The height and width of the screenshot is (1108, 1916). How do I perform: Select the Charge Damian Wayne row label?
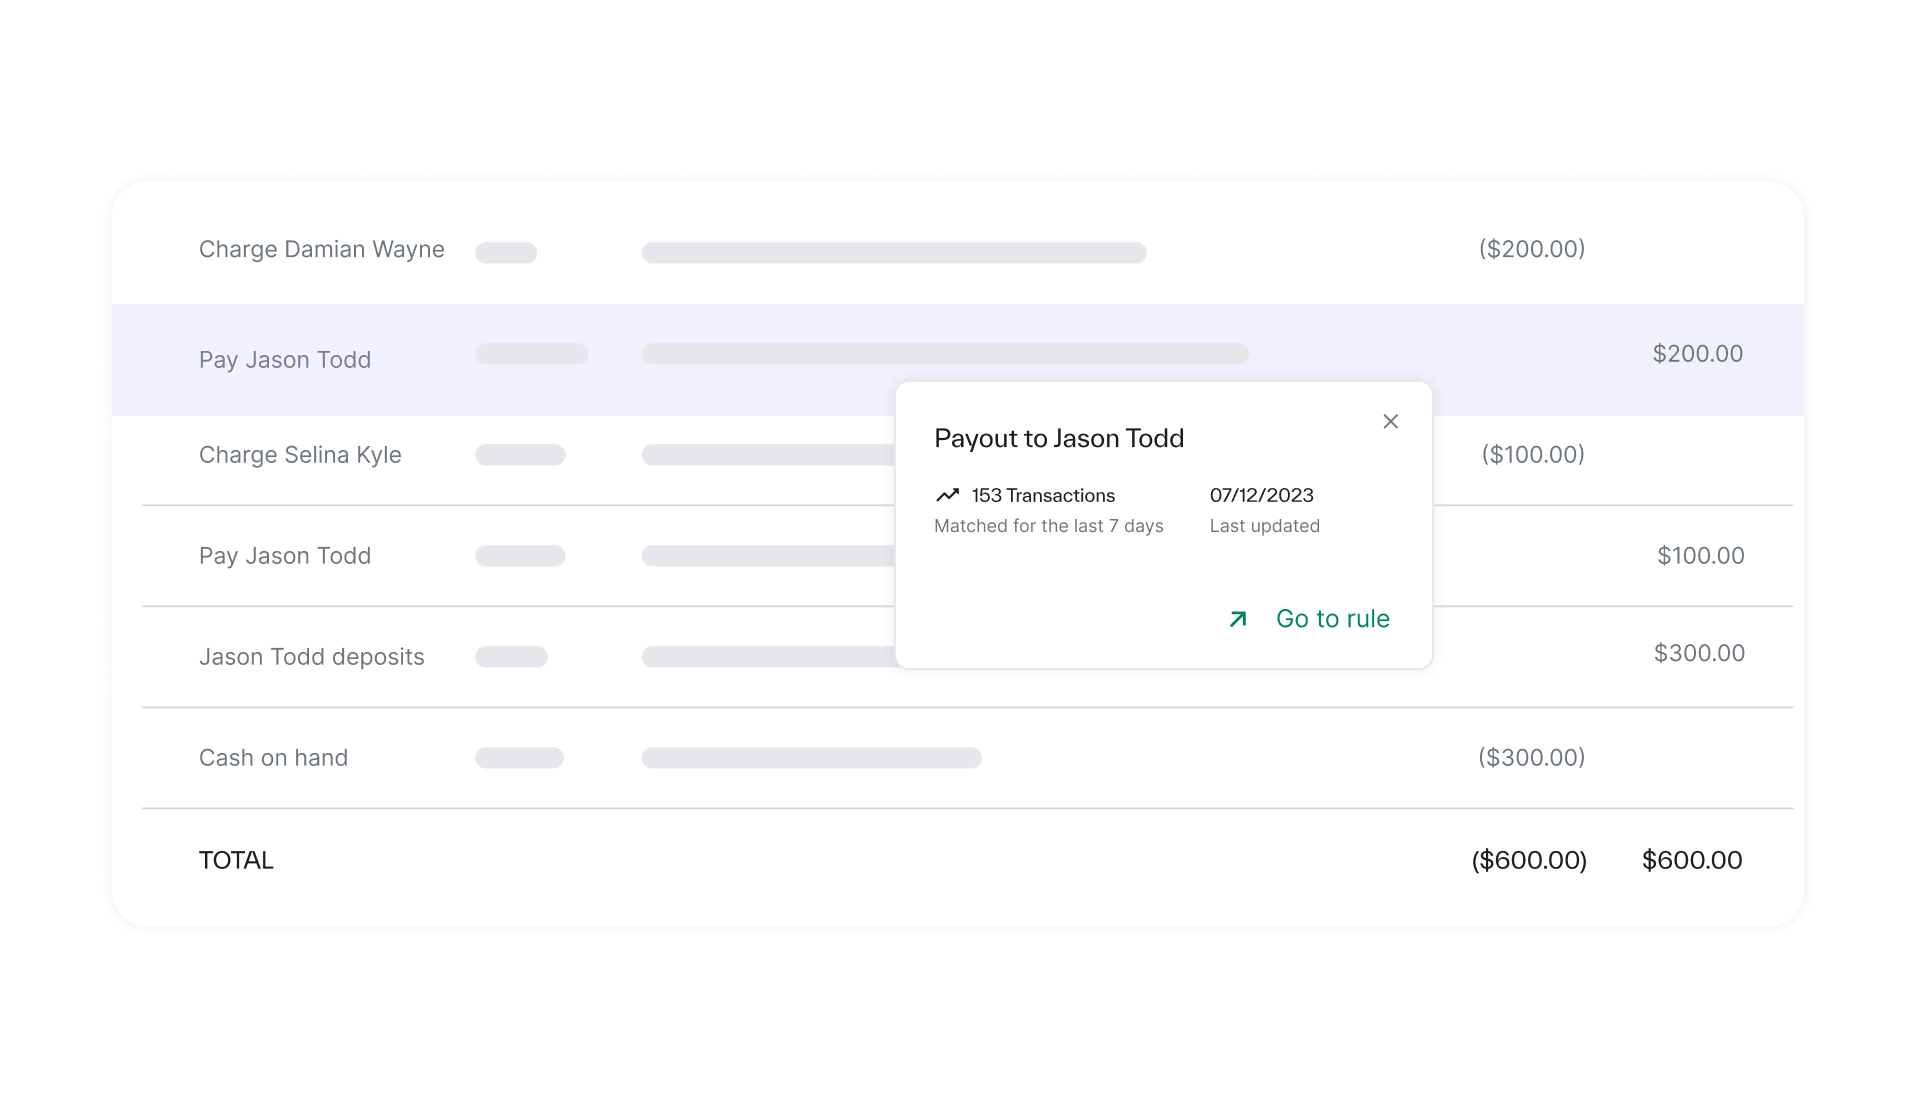pyautogui.click(x=321, y=249)
